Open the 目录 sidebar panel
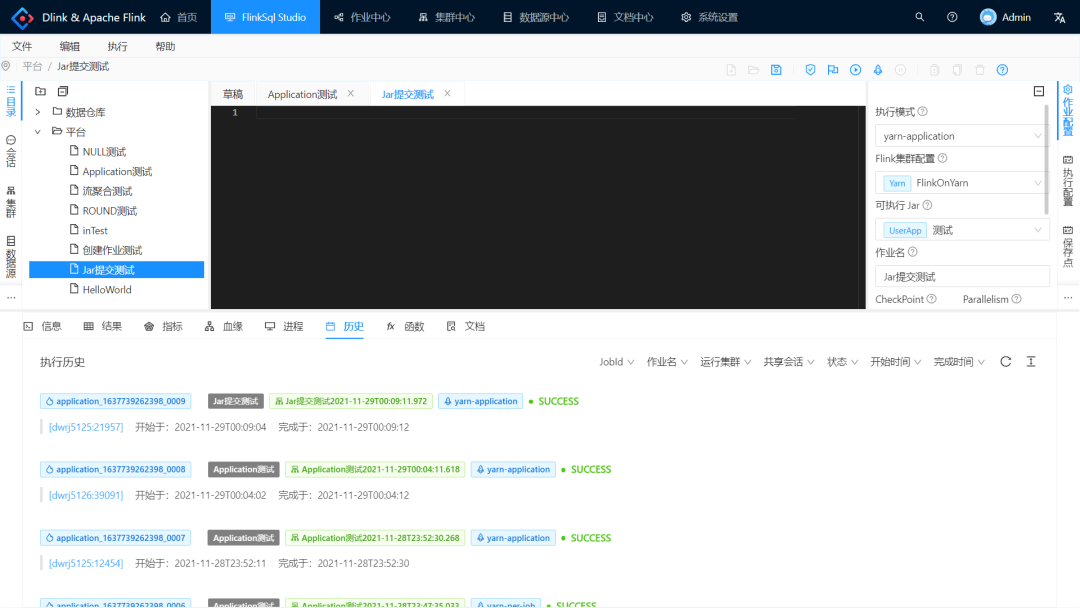1080x608 pixels. click(11, 101)
